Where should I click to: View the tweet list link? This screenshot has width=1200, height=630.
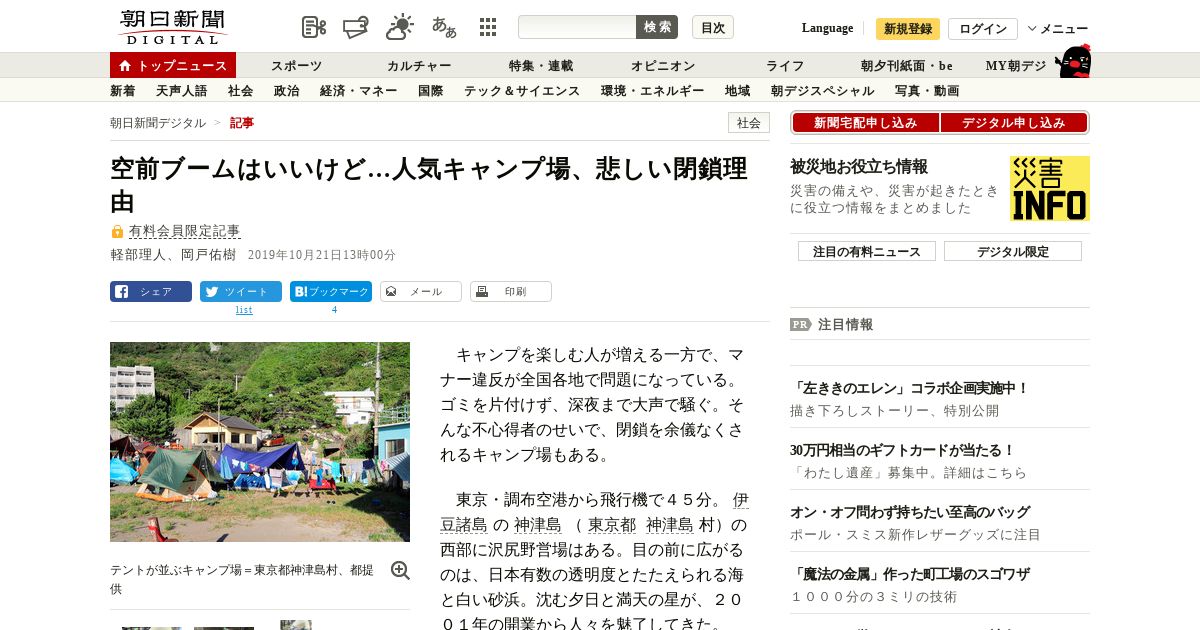pyautogui.click(x=244, y=310)
